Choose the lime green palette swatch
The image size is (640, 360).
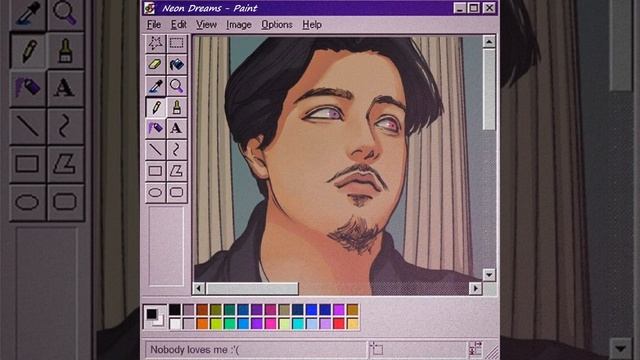click(216, 324)
